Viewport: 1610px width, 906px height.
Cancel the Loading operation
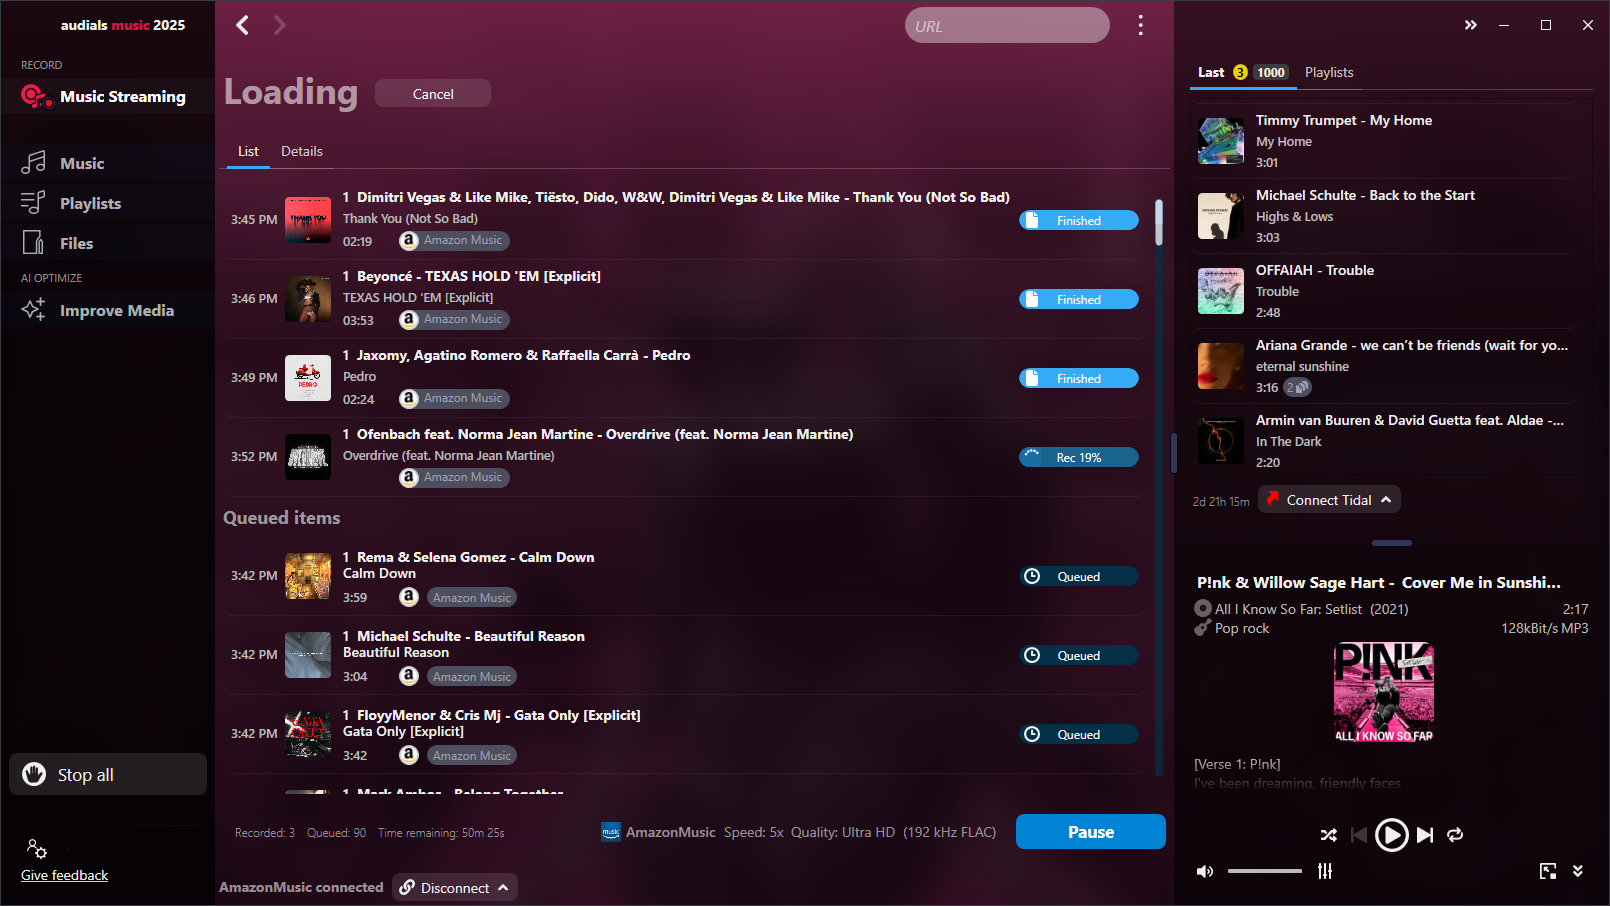(x=433, y=94)
